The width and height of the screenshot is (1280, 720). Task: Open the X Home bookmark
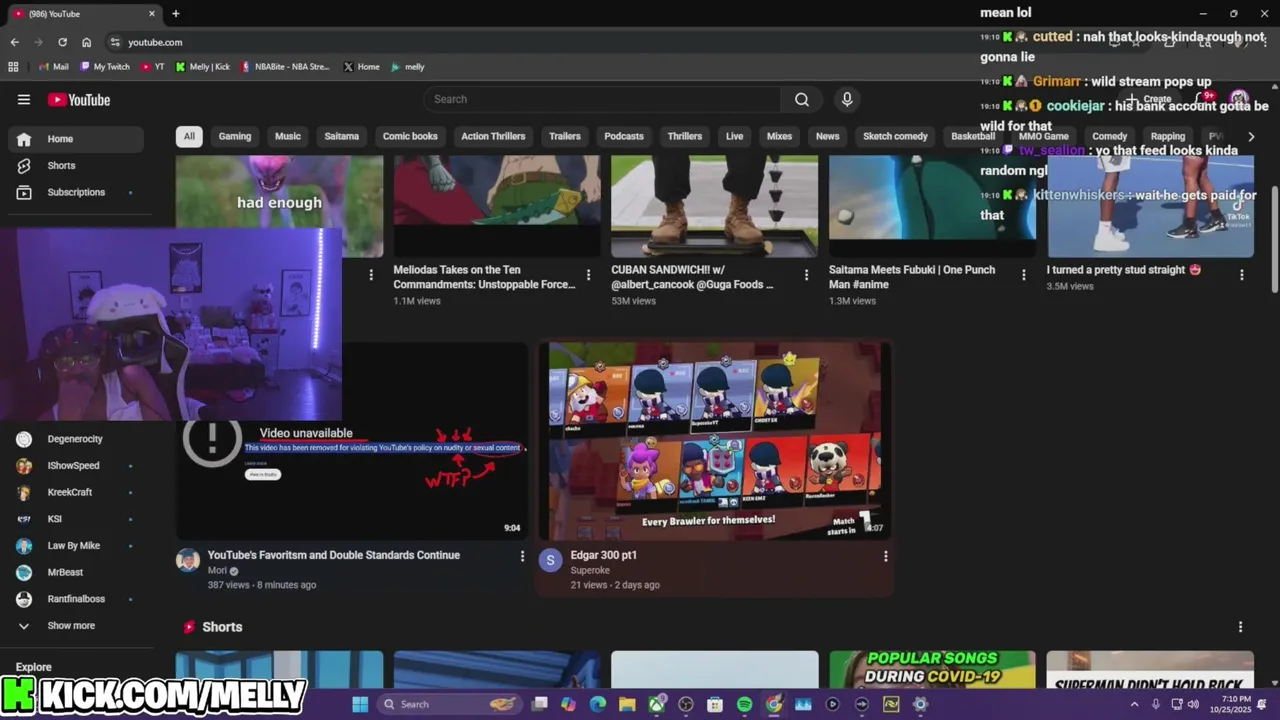point(361,67)
